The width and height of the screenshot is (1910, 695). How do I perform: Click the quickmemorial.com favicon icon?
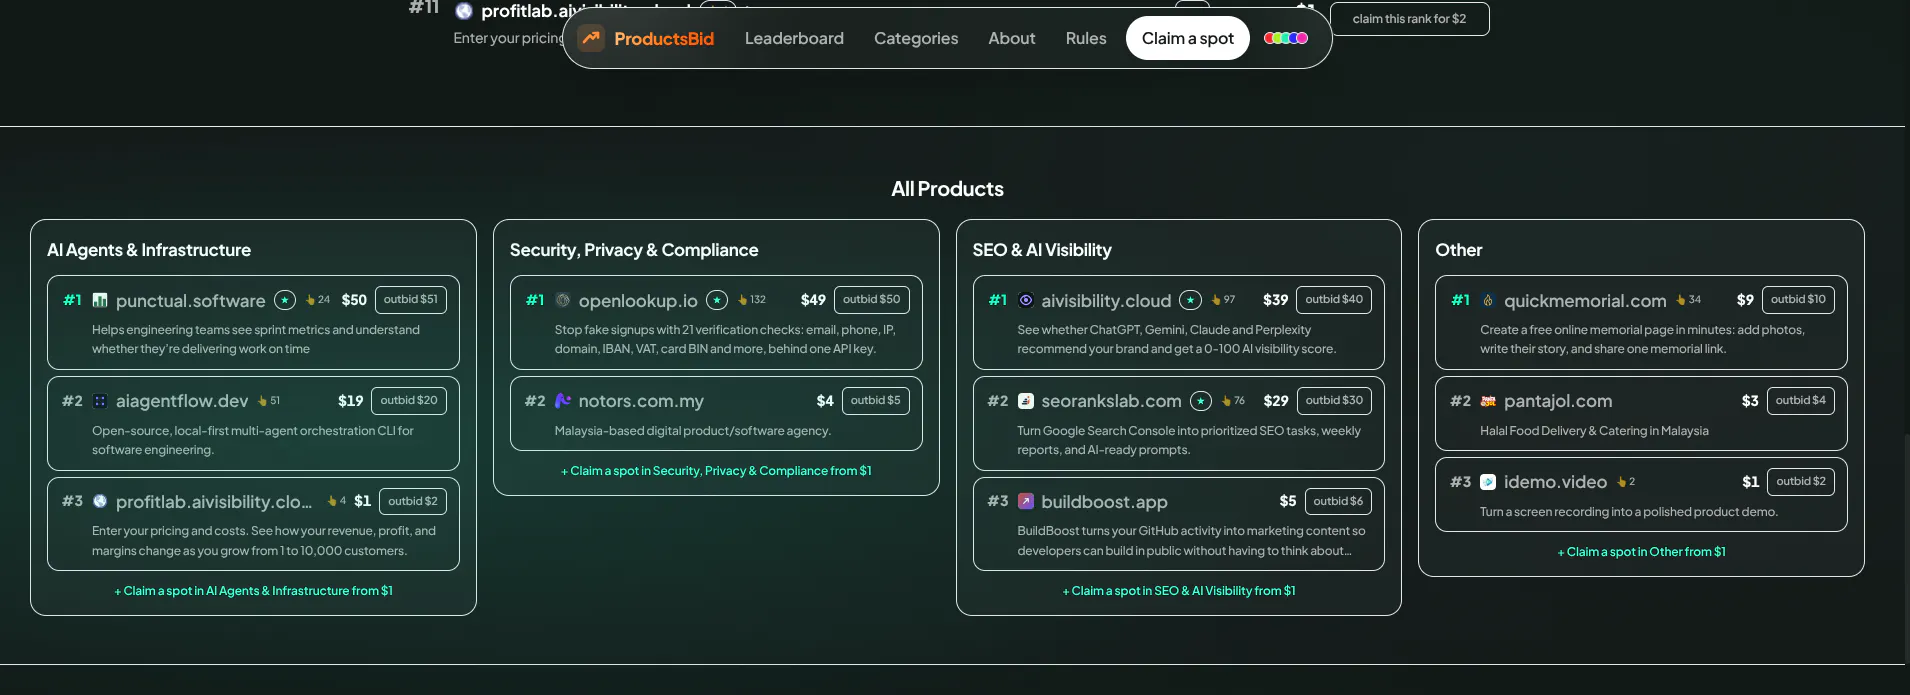(1488, 300)
